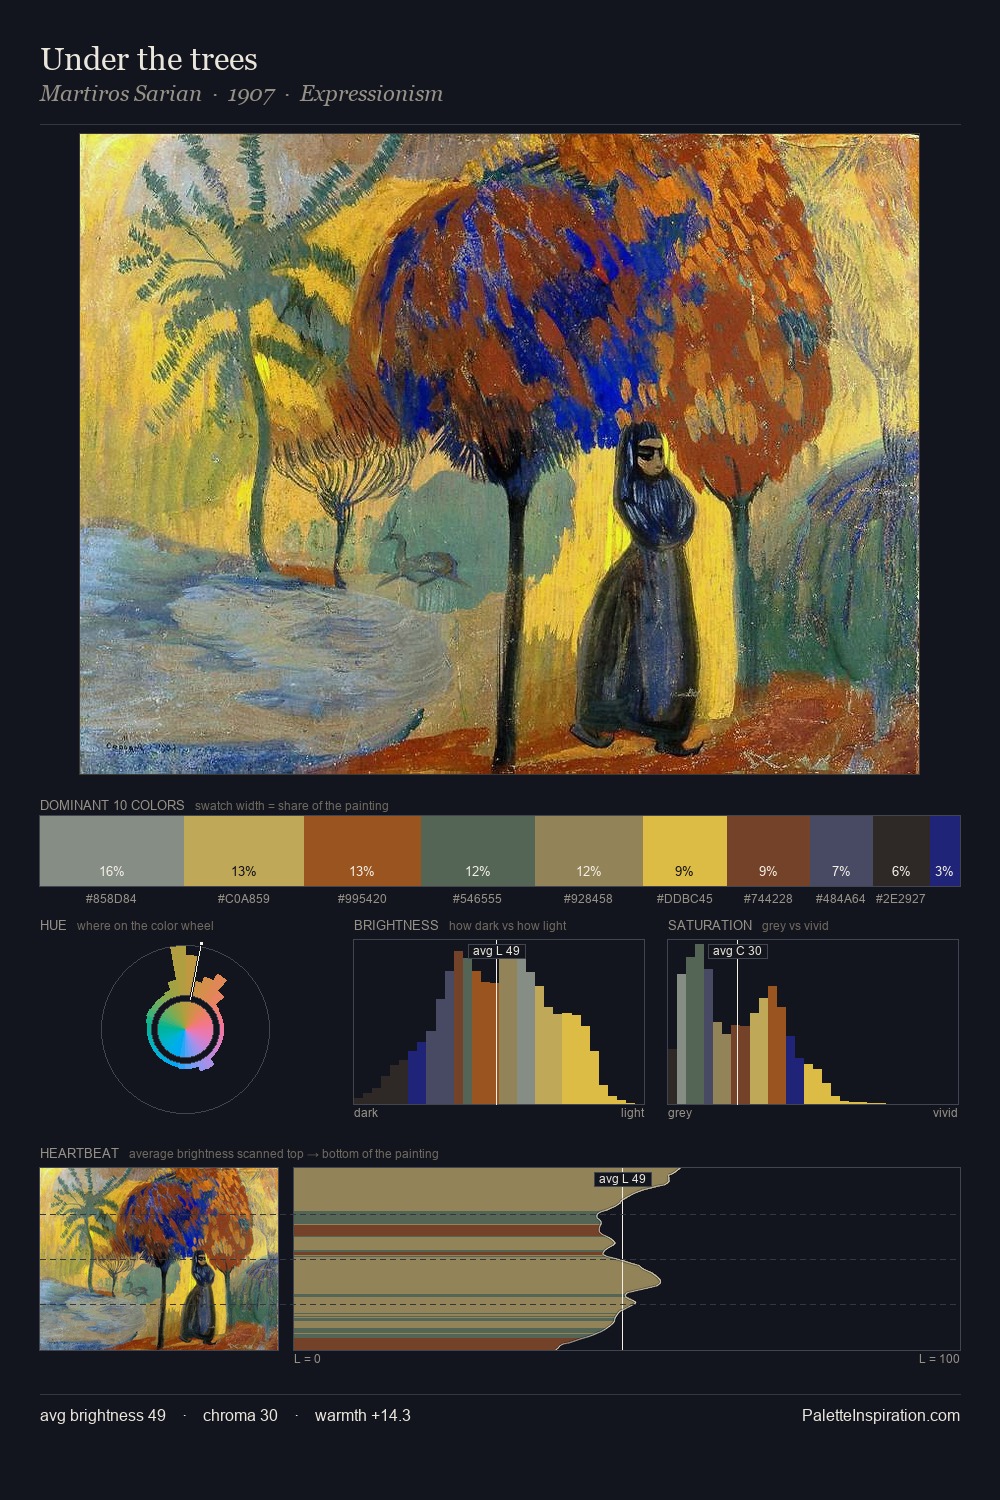
Task: Click the 'avg L 49' brightness histogram label
Action: coord(496,951)
